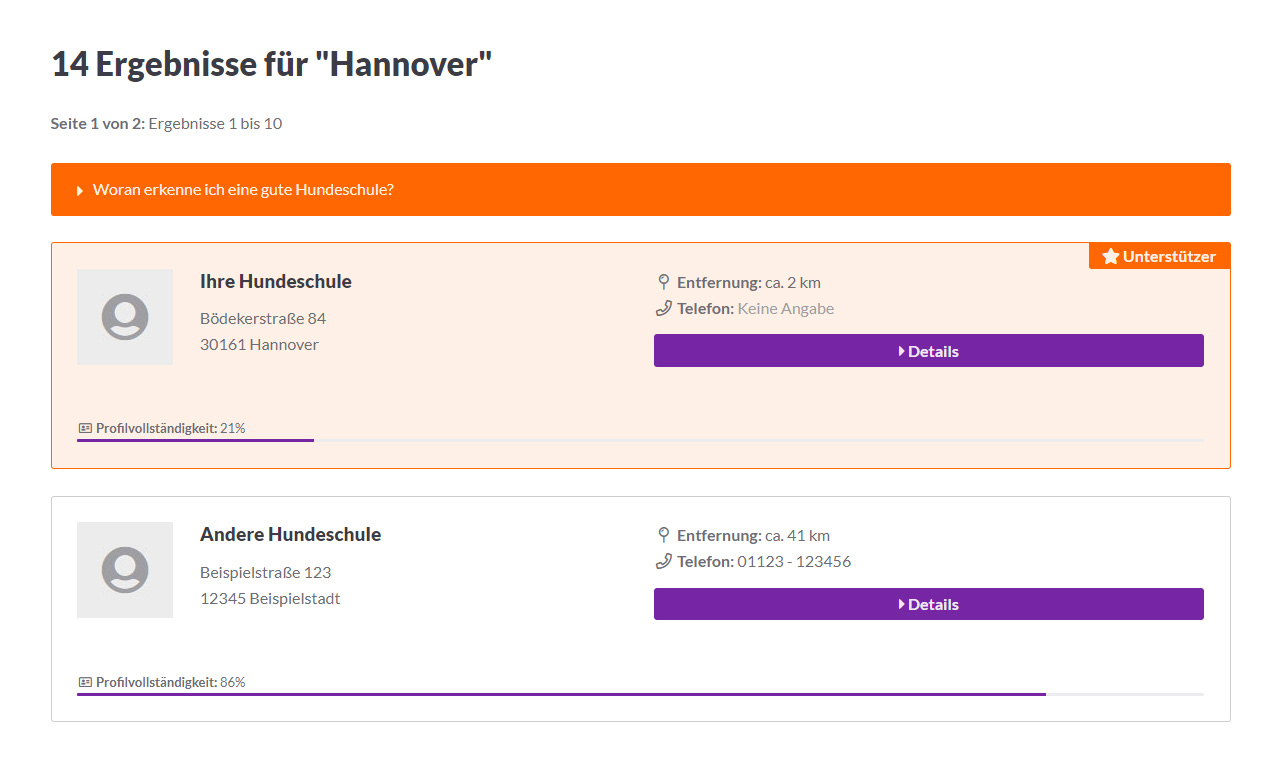Click the thumbnail image for Andere Hundeschule
This screenshot has height=772, width=1281.
[x=124, y=570]
